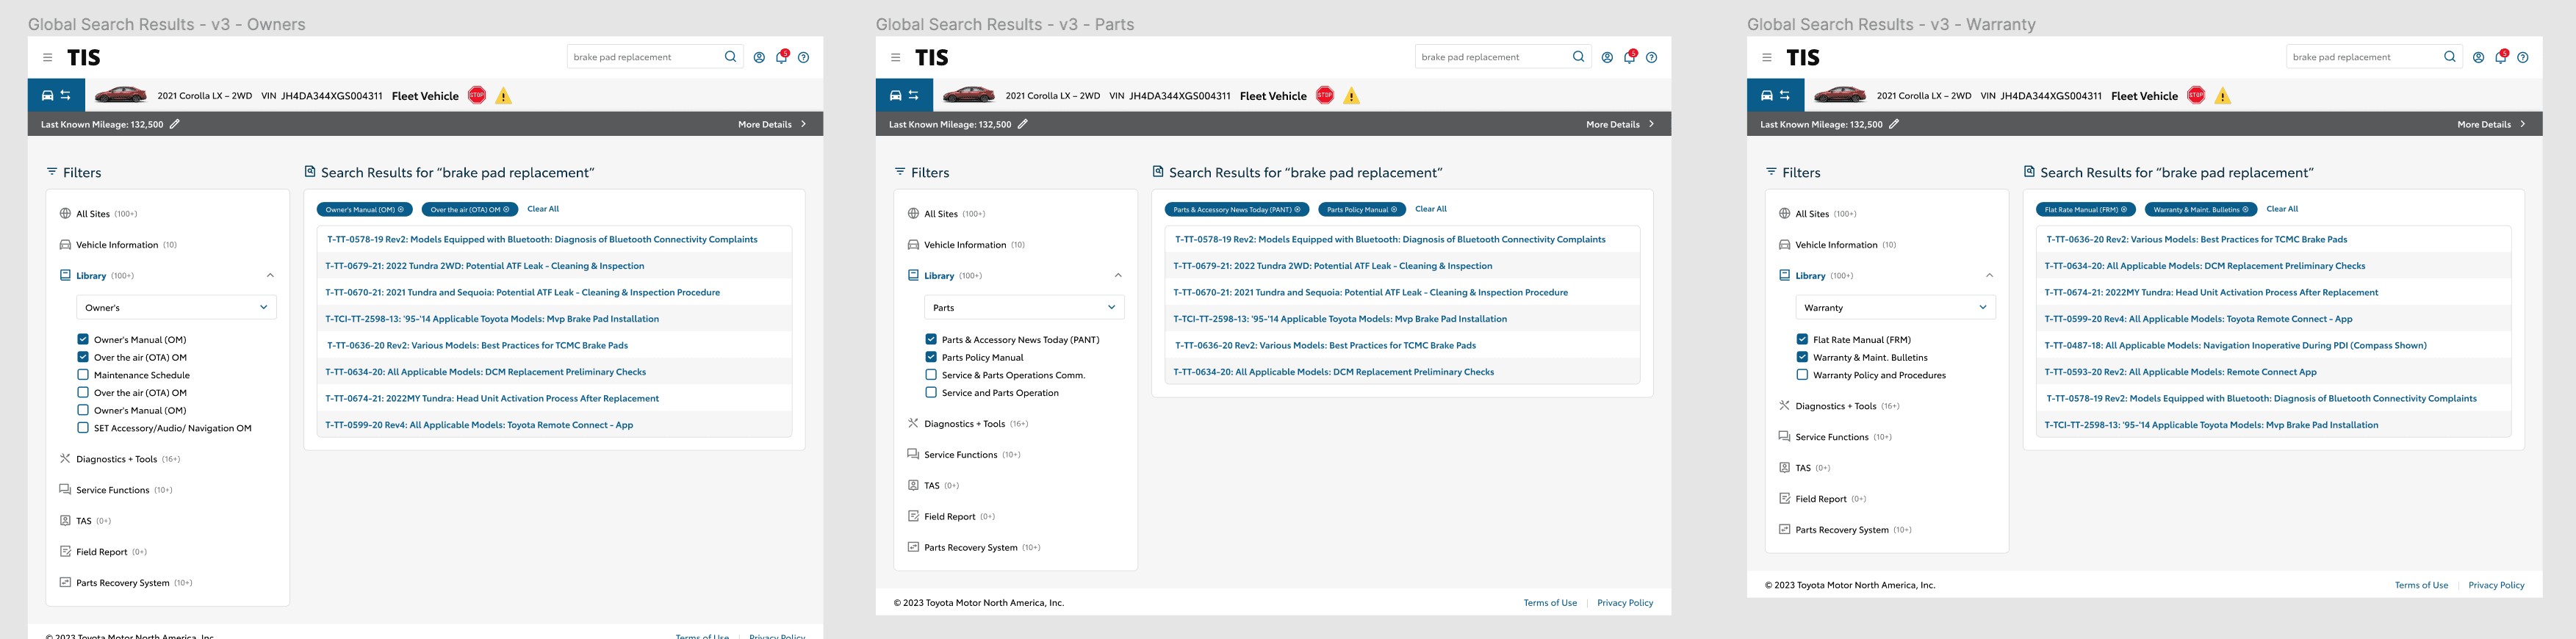Screen dimensions: 2576x639
Task: Open Privacy Policy link in Warranty frame
Action: pyautogui.click(x=2496, y=585)
